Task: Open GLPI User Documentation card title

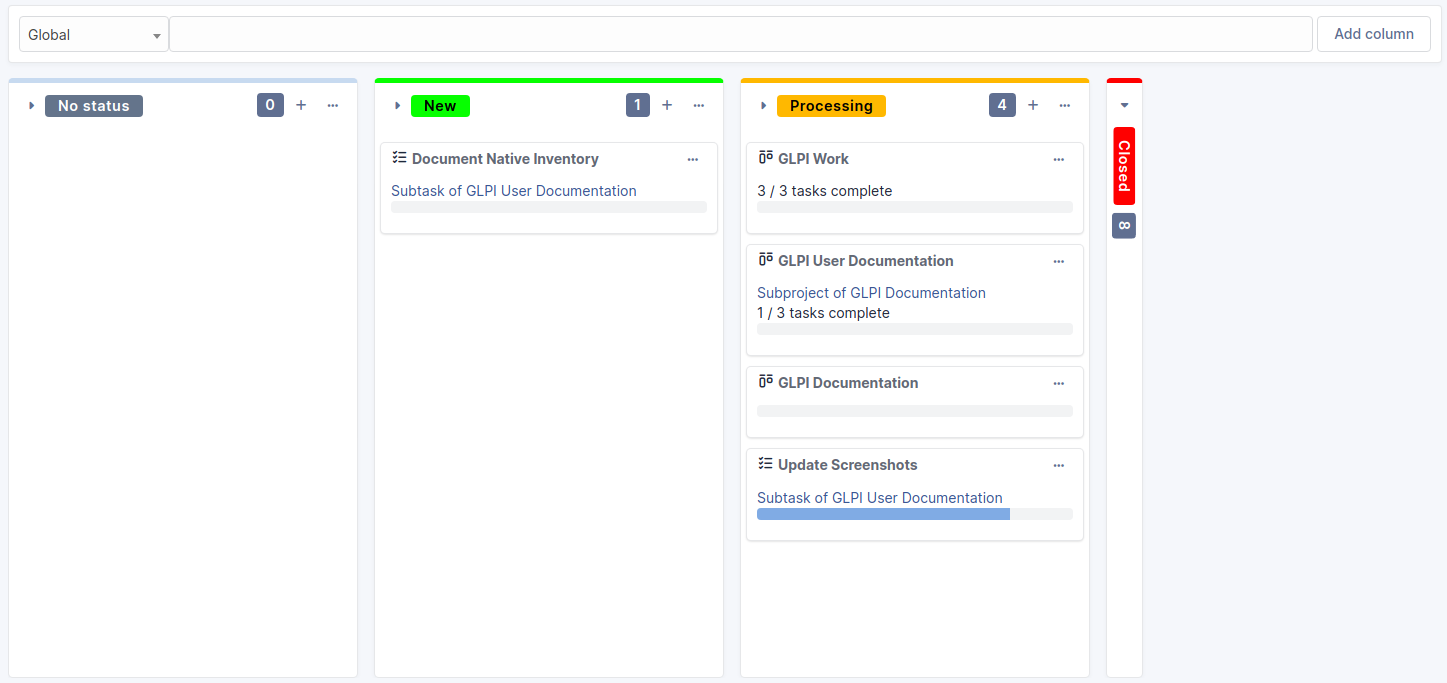Action: pyautogui.click(x=866, y=261)
